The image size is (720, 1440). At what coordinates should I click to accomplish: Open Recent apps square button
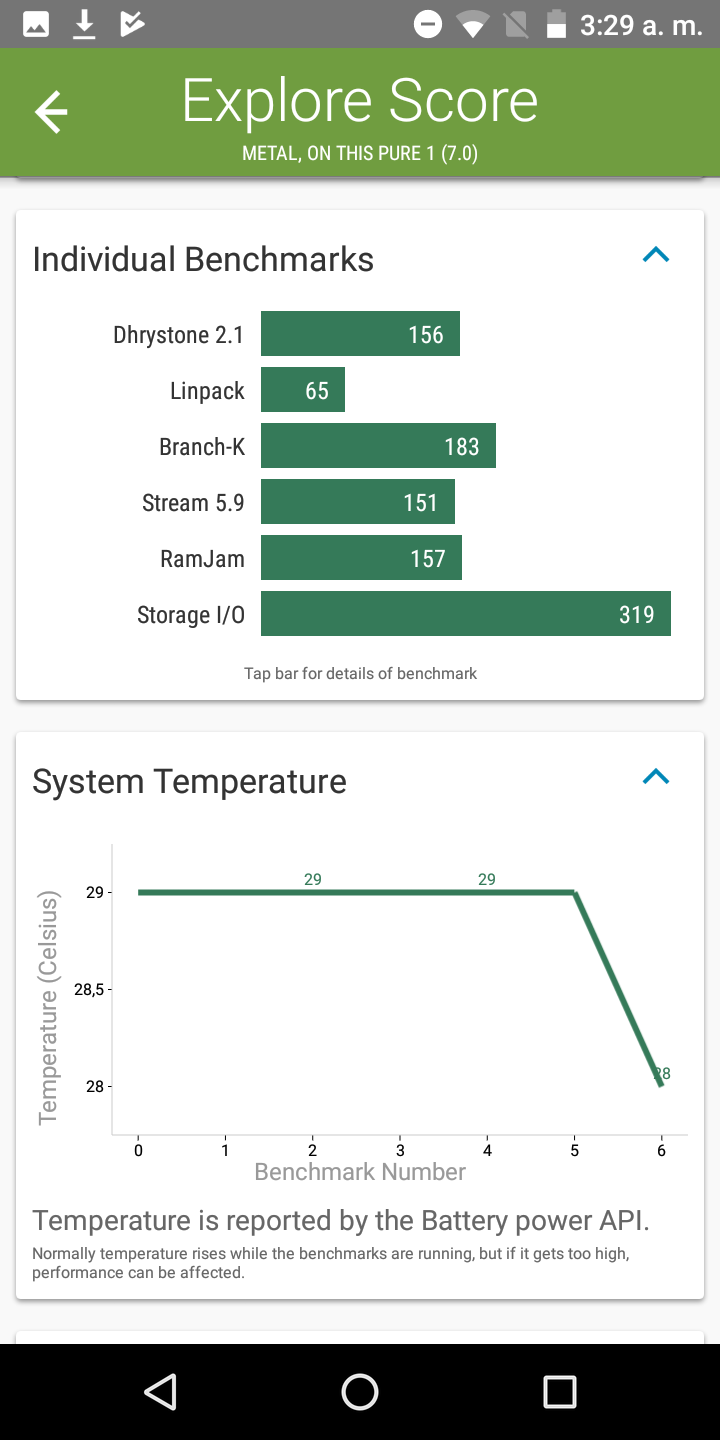pyautogui.click(x=560, y=1392)
